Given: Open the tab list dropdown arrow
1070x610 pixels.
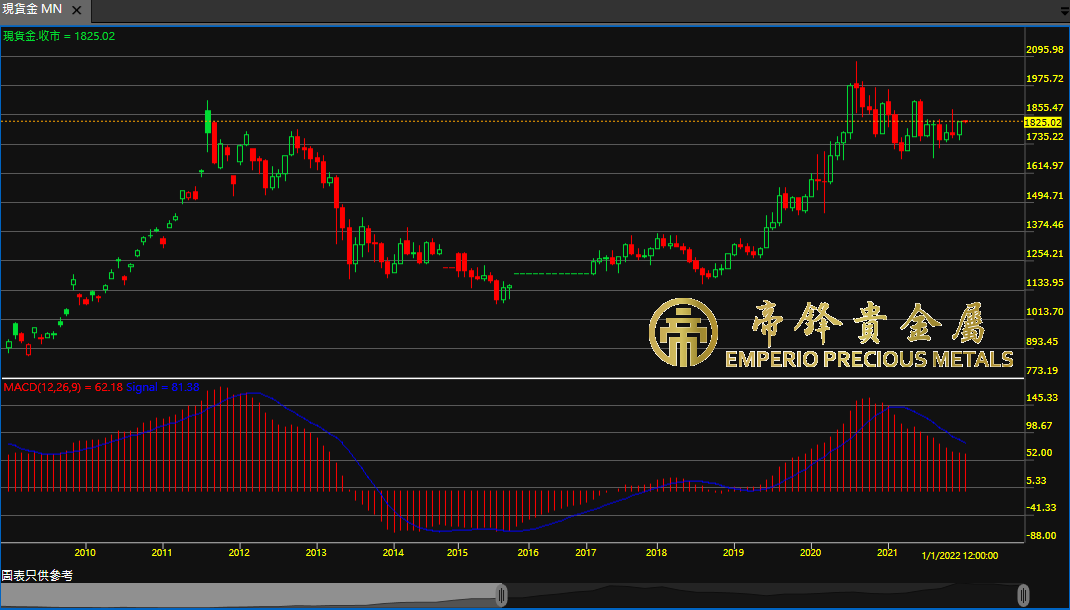Looking at the screenshot, I should coord(1065,11).
